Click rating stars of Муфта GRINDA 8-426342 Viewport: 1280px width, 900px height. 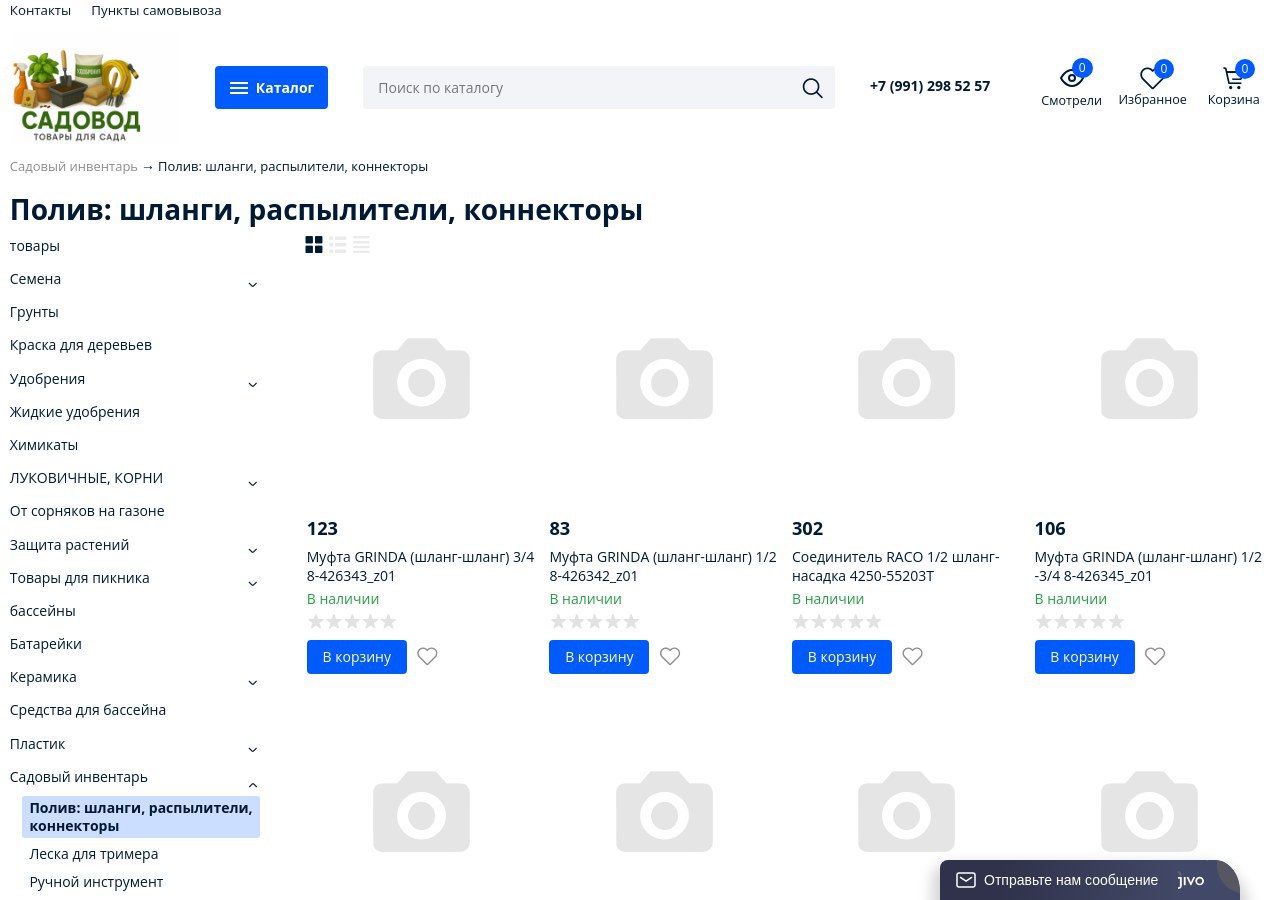tap(594, 622)
